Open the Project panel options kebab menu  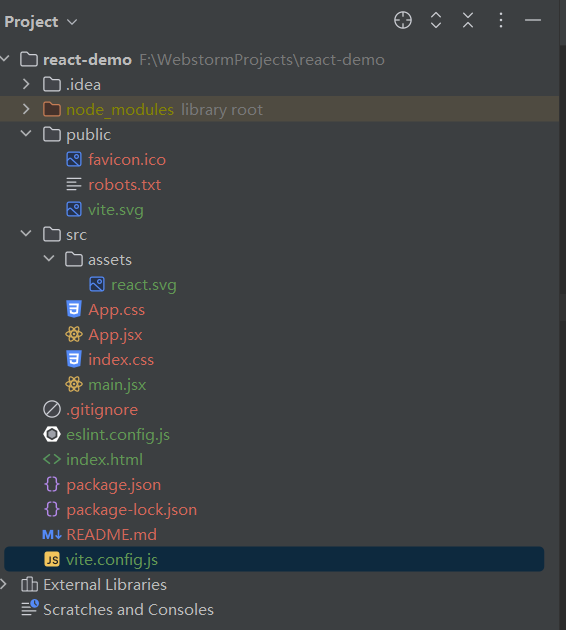pyautogui.click(x=501, y=20)
